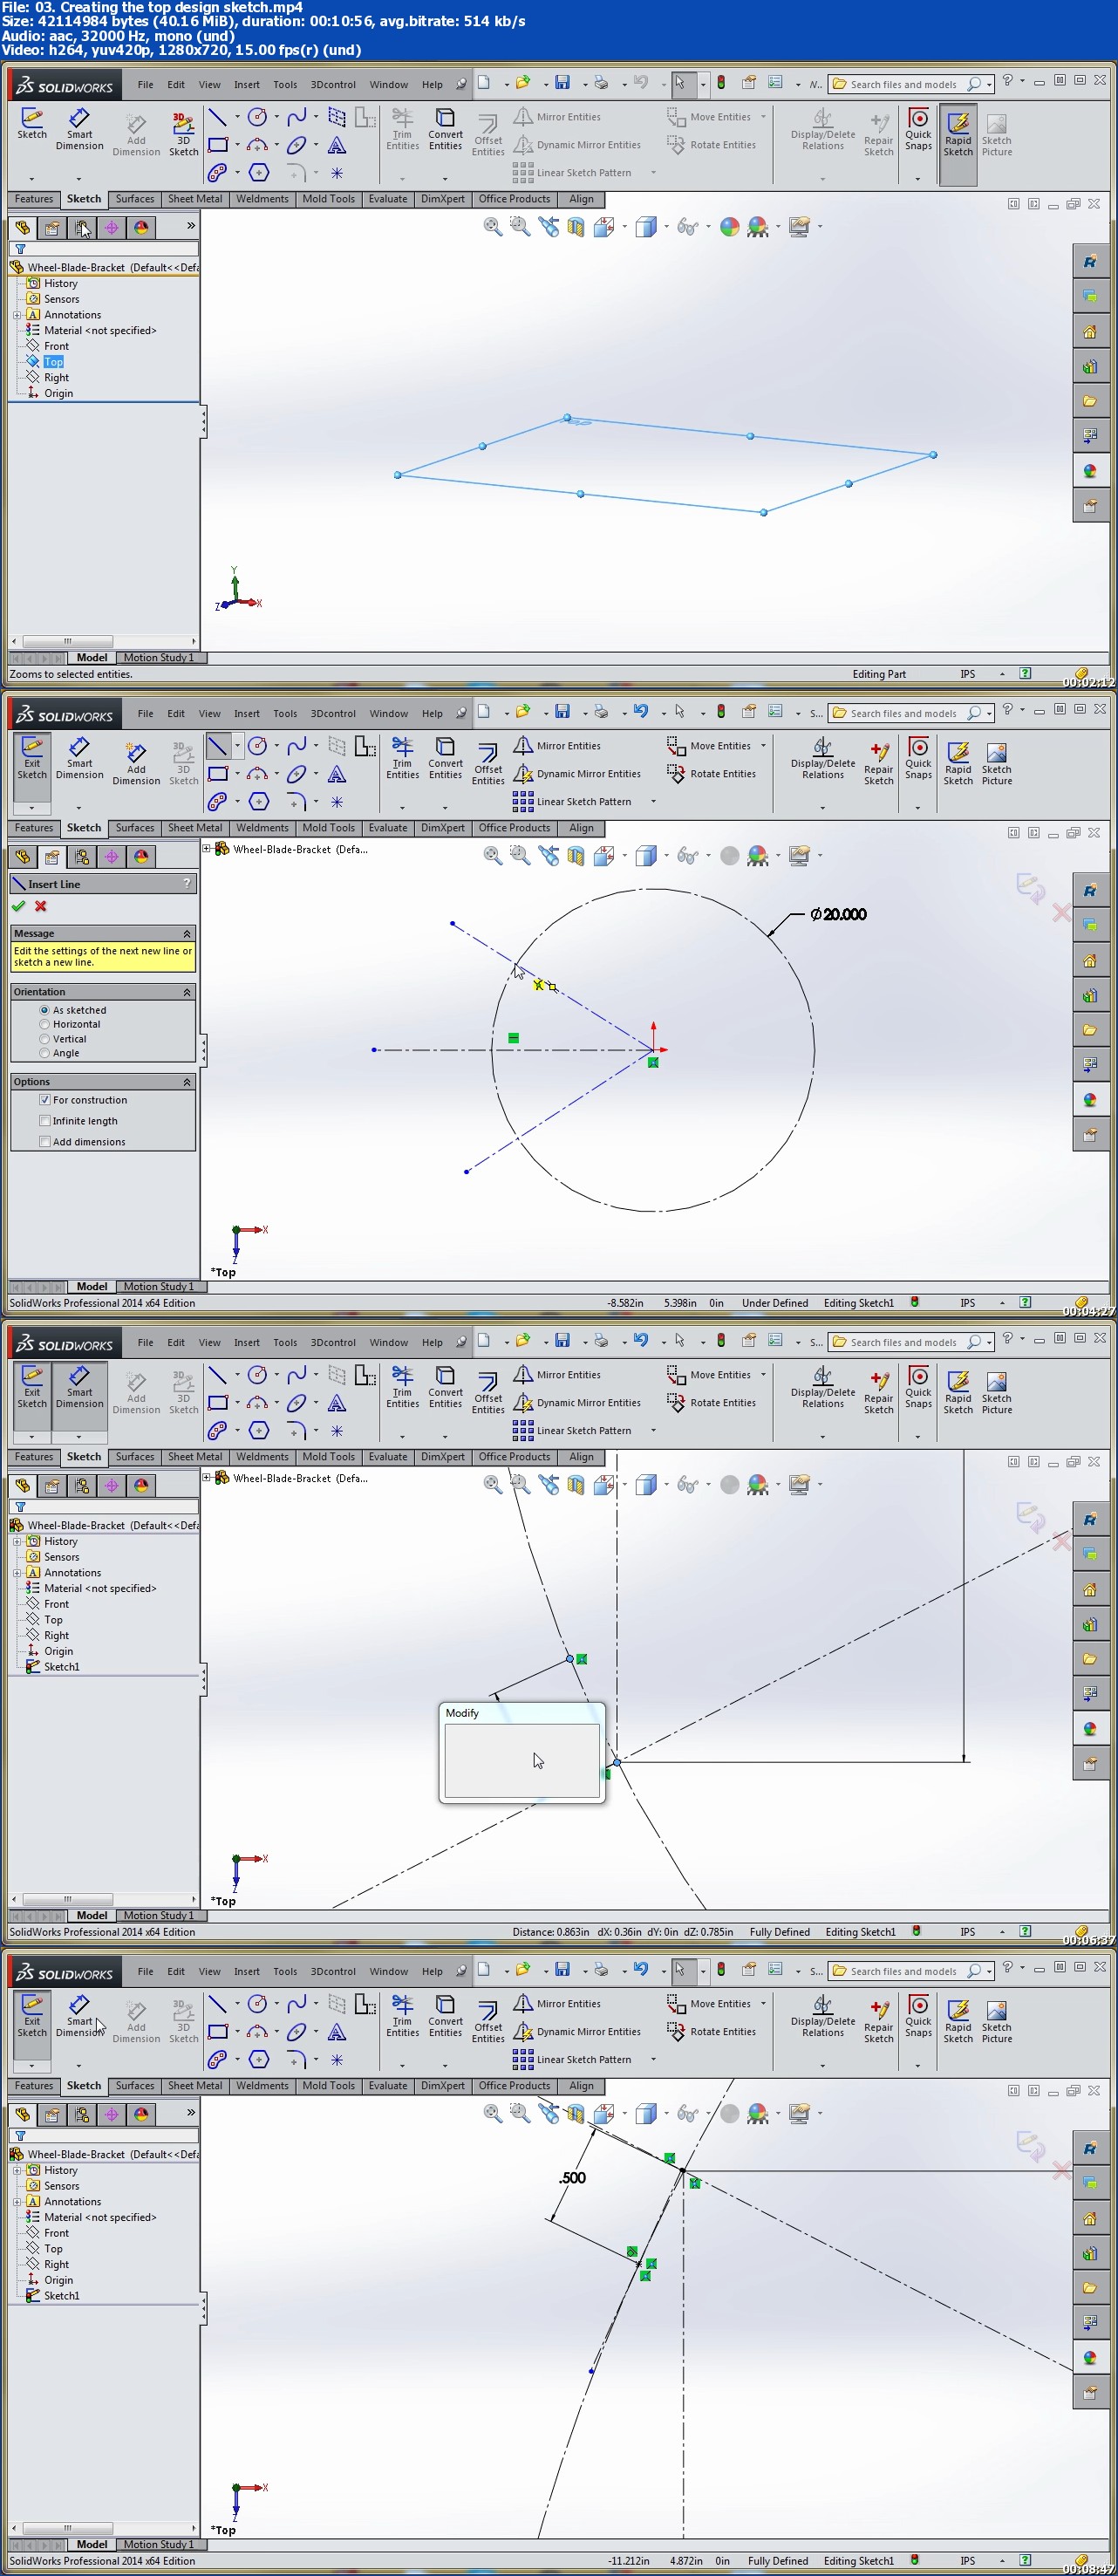Click Edit Appearance color ball in the blue-plane window

tap(730, 227)
